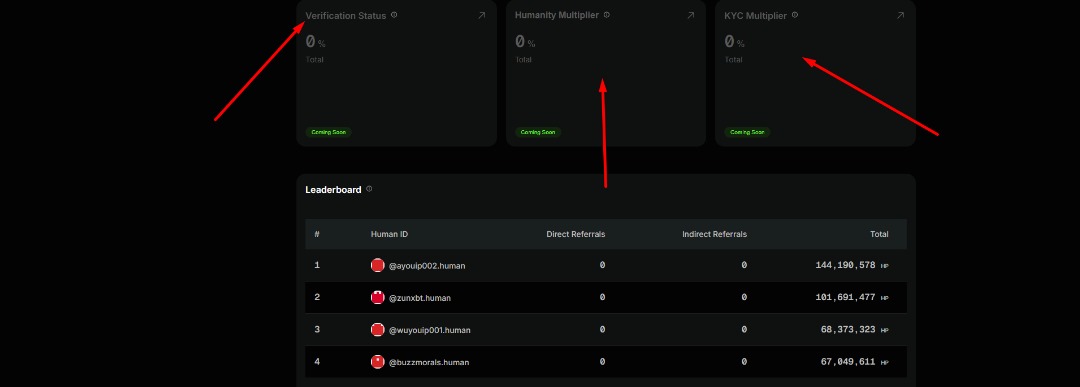Image resolution: width=1080 pixels, height=387 pixels.
Task: Click the # column header
Action: pyautogui.click(x=317, y=234)
